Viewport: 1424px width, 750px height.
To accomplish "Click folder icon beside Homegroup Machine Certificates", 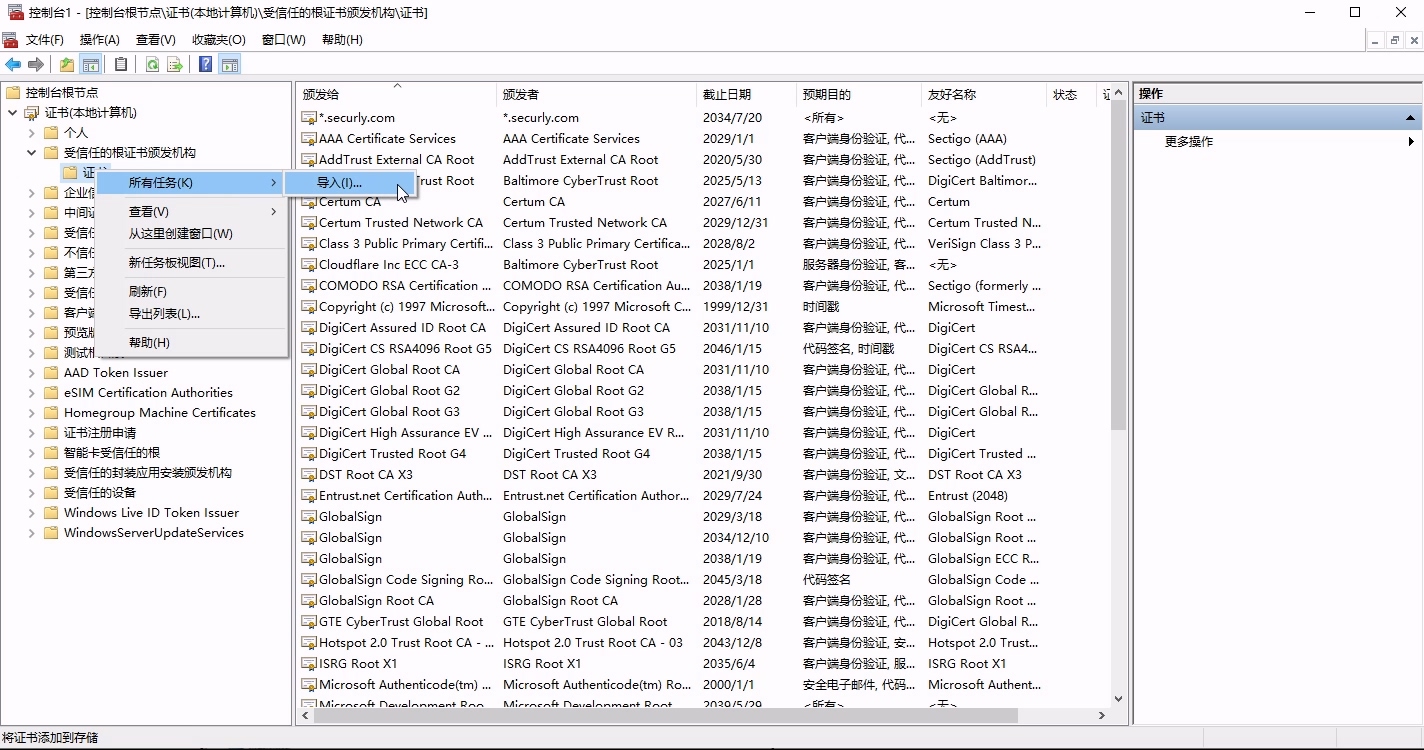I will pyautogui.click(x=51, y=412).
